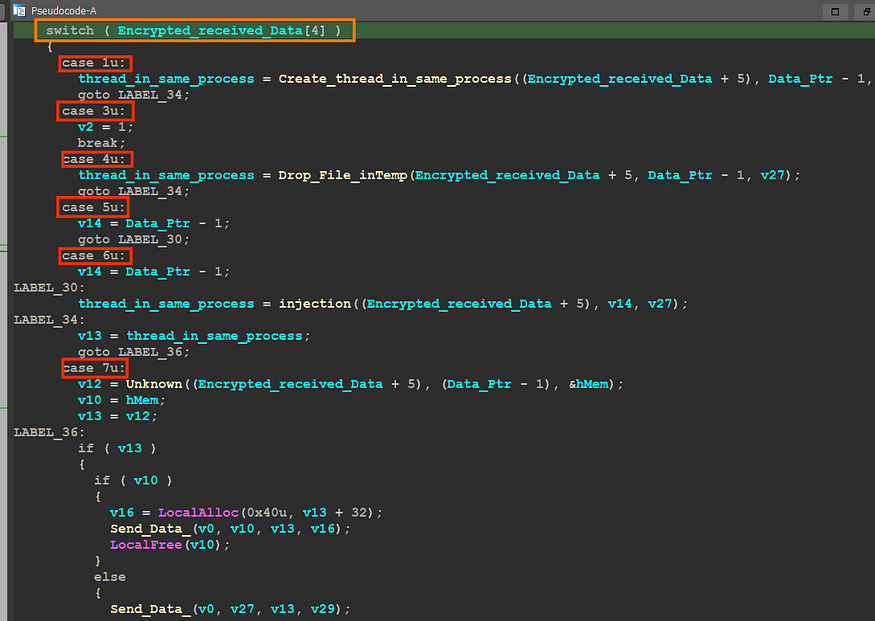Screen dimensions: 875x621
Task: Click the case 6u: label
Action: pos(94,256)
